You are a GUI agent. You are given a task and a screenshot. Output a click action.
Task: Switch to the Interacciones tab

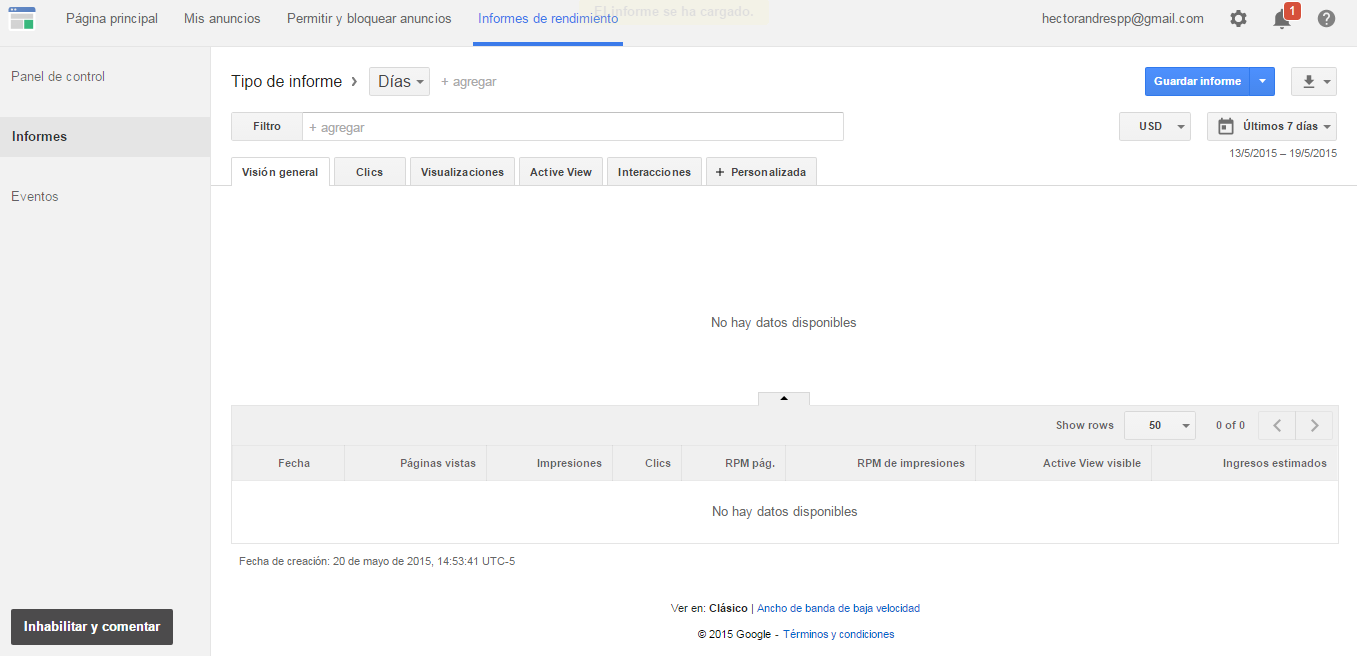(x=654, y=172)
